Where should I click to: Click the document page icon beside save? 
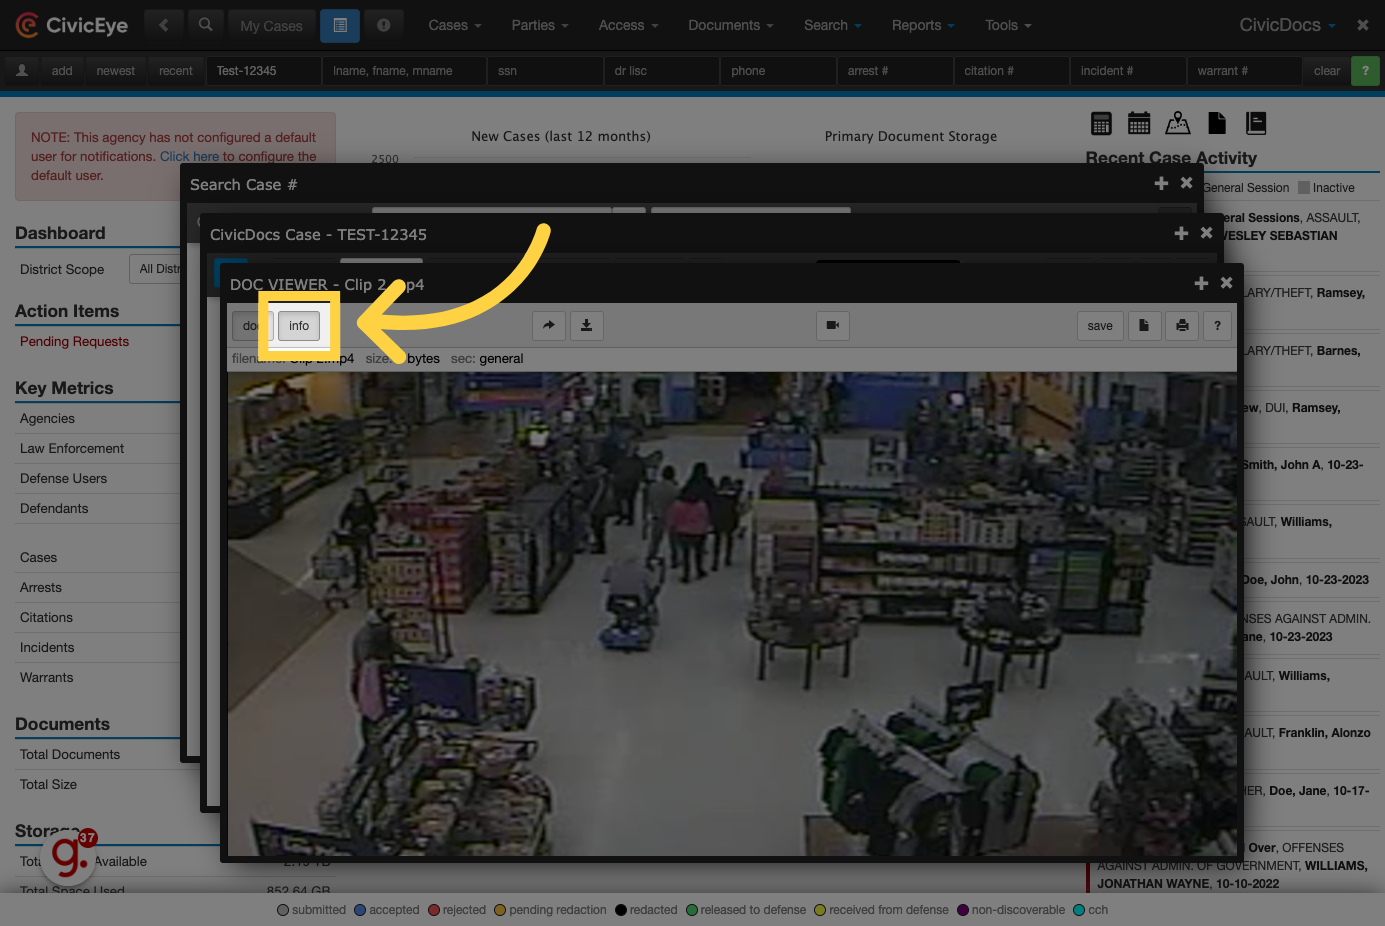tap(1144, 325)
